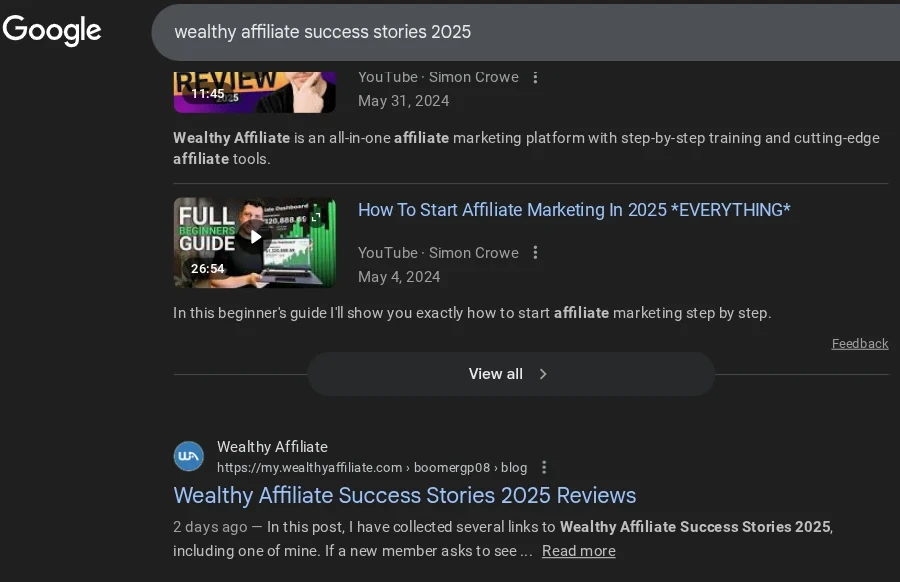Open the three-dot menu on the *EVERYTHING* video result

[536, 252]
